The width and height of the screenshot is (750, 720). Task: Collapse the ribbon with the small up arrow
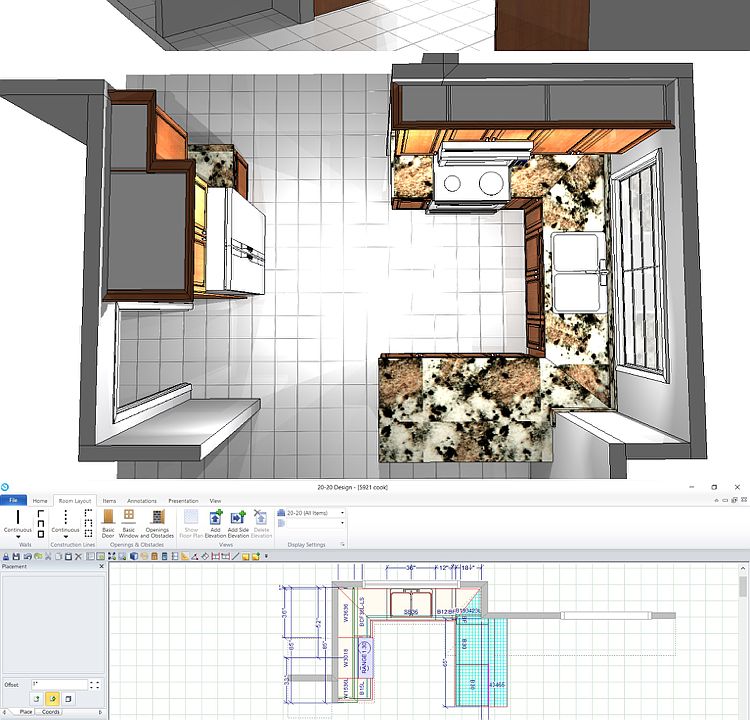coord(717,500)
